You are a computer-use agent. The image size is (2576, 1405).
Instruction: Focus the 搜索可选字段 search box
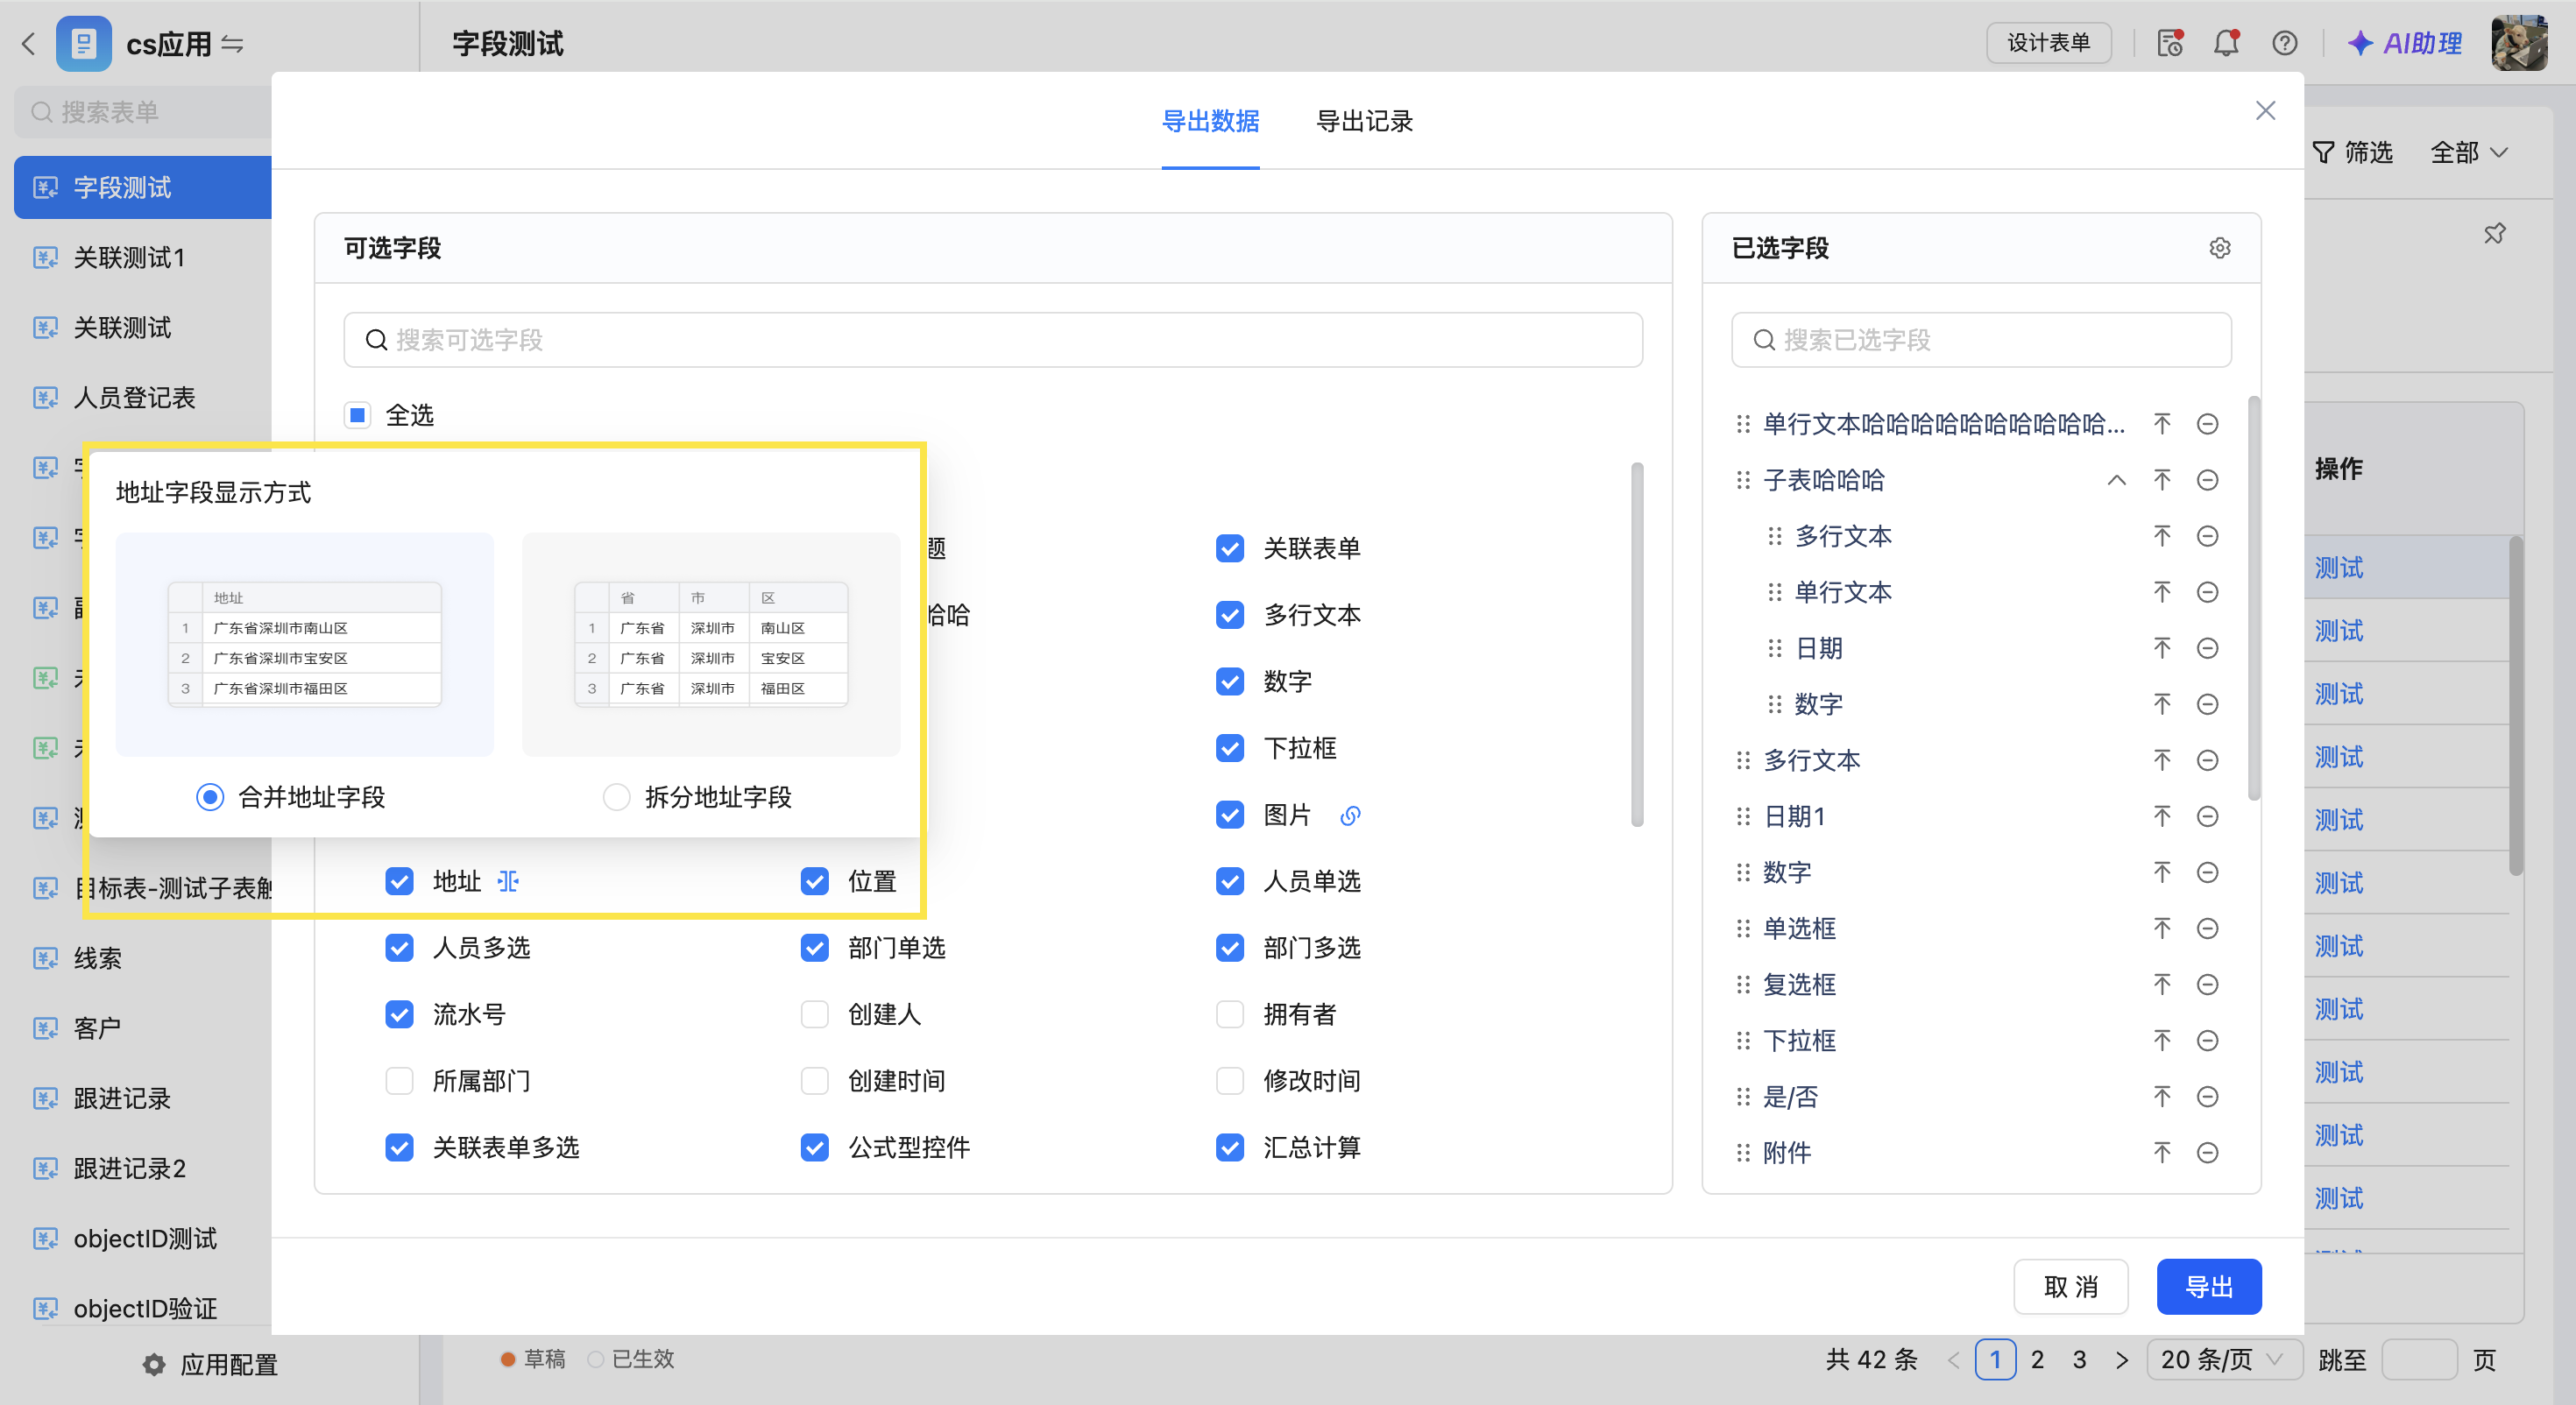tap(993, 340)
